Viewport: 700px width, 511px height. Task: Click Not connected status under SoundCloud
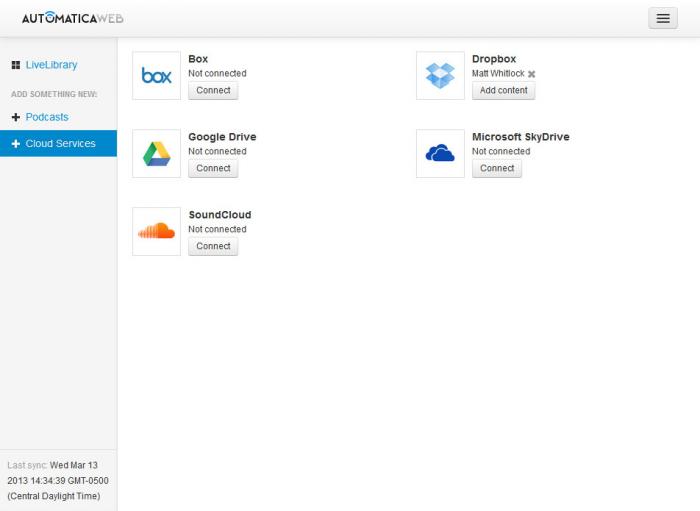tap(217, 229)
